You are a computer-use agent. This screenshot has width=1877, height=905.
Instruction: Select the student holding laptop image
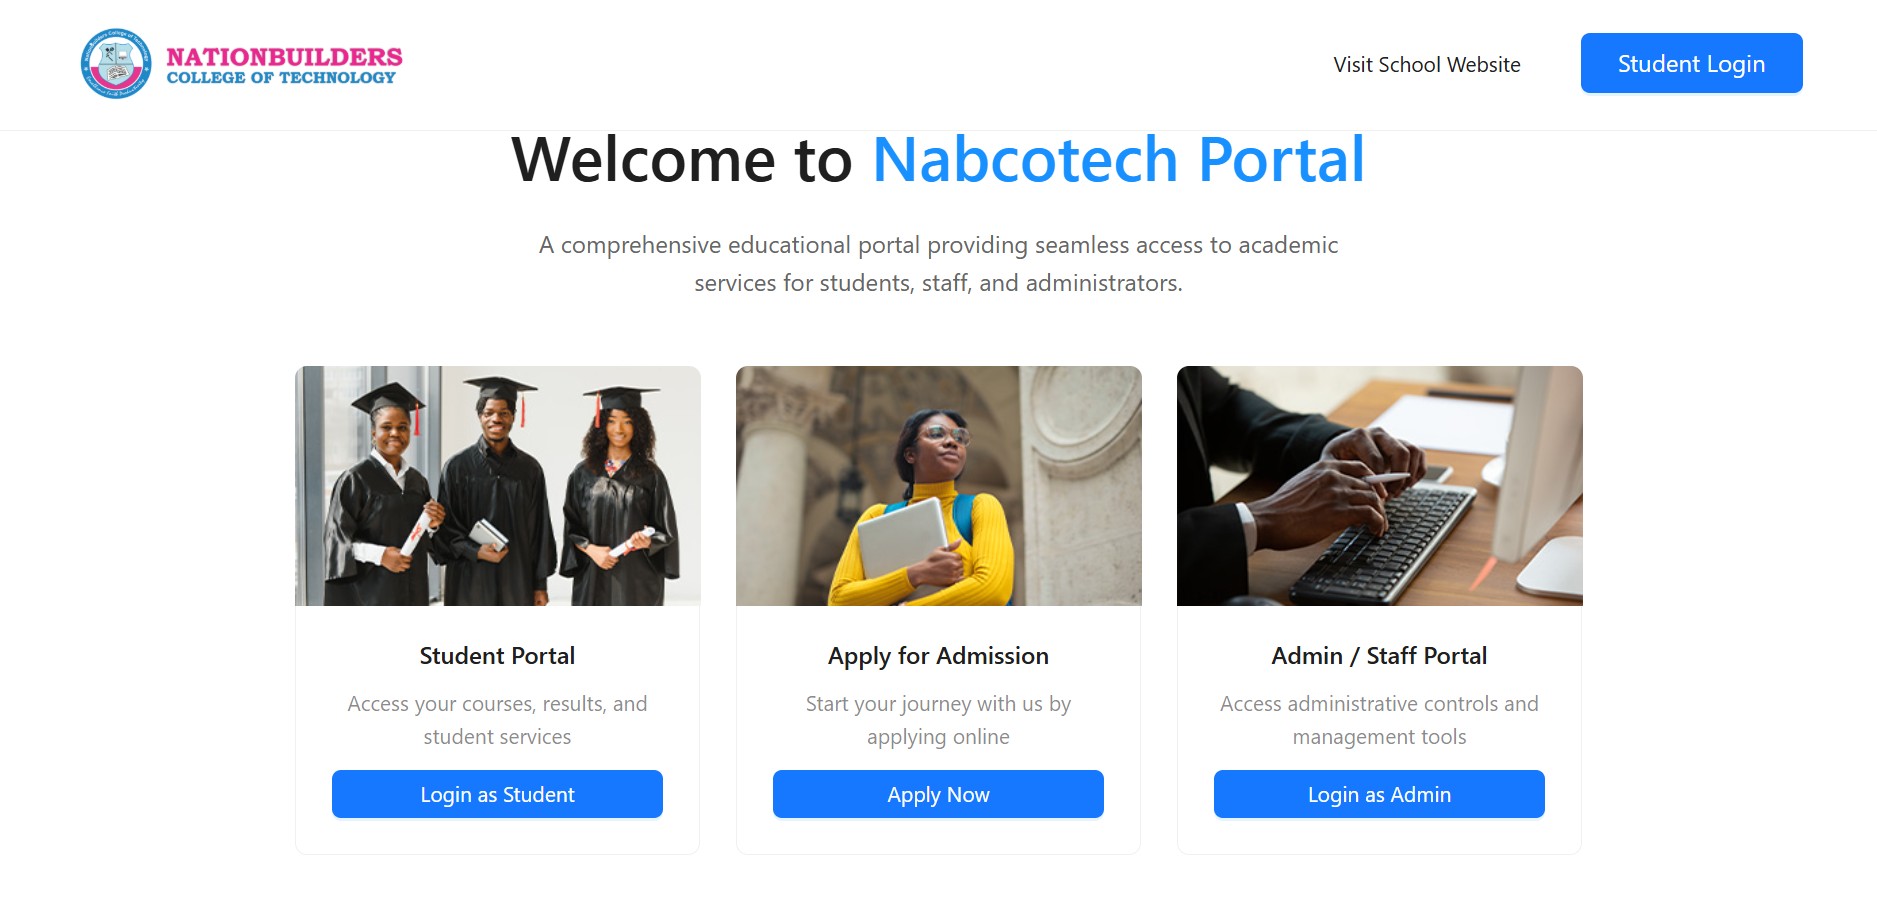click(x=938, y=486)
